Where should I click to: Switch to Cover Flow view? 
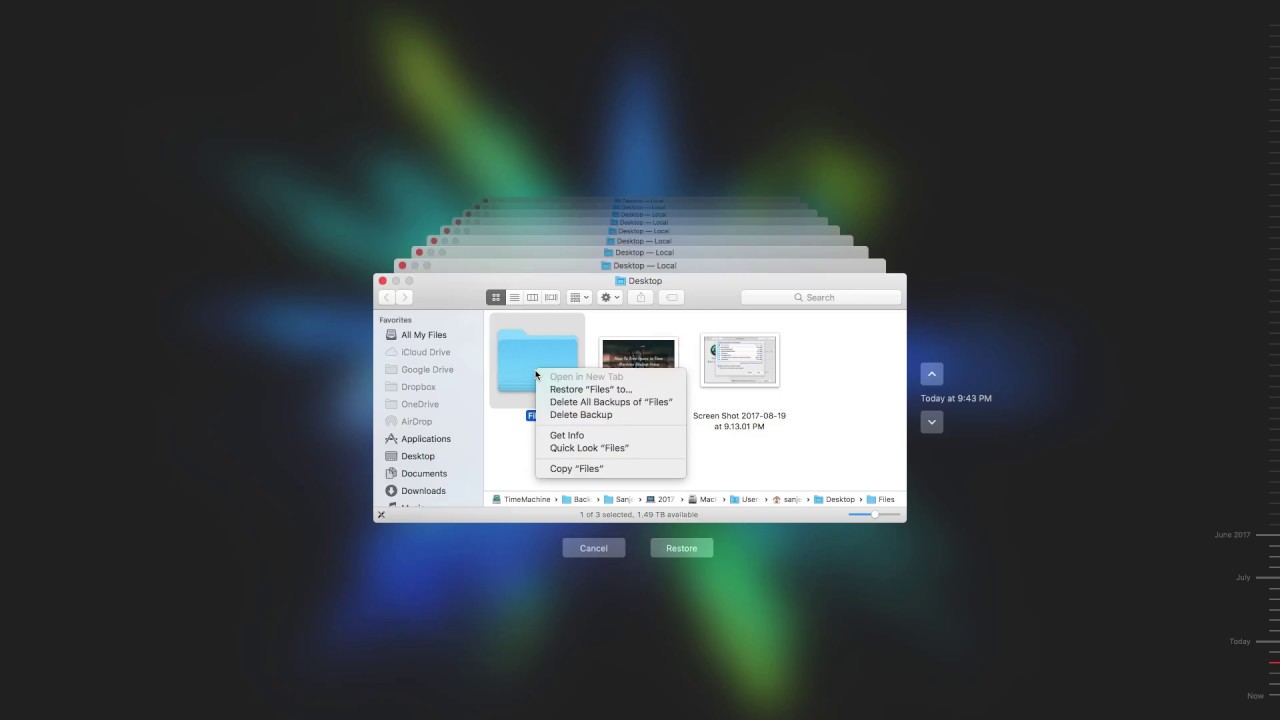[x=550, y=297]
